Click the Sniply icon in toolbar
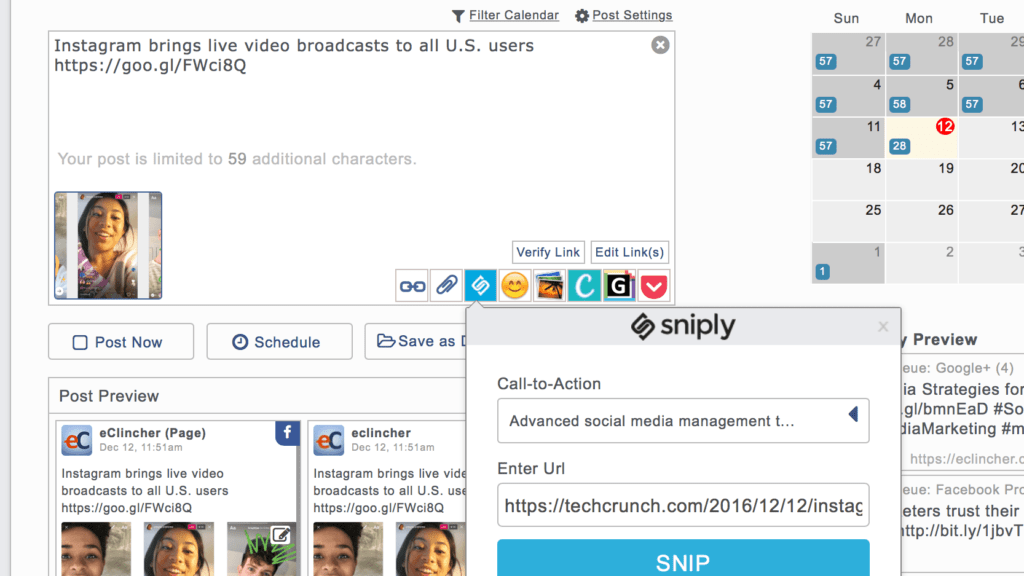Screen dimensions: 1024x576 tap(481, 286)
